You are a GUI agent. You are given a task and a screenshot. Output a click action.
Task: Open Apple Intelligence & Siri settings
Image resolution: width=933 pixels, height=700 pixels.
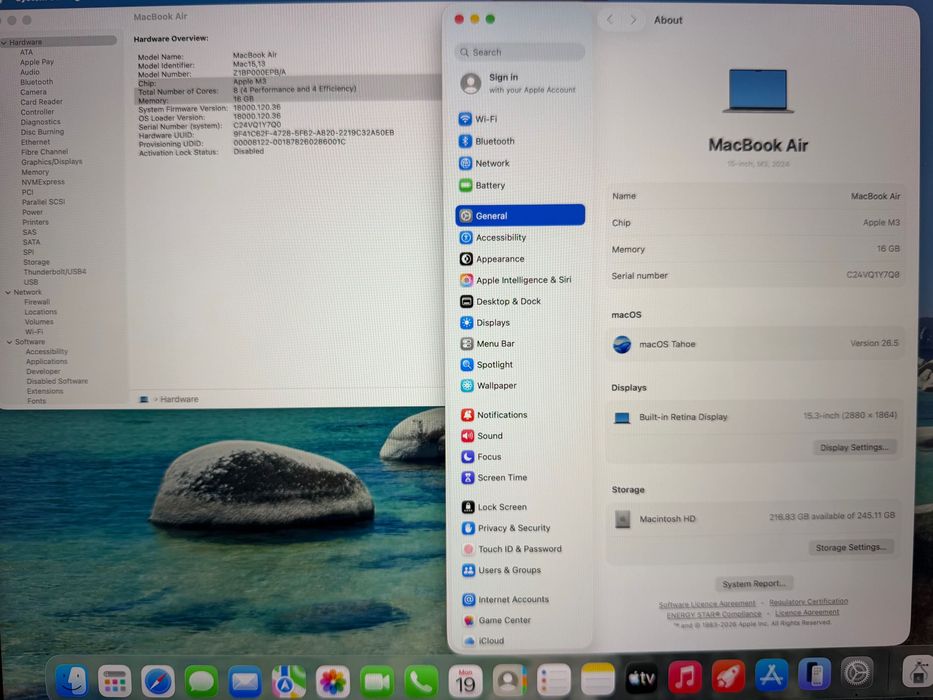click(521, 280)
